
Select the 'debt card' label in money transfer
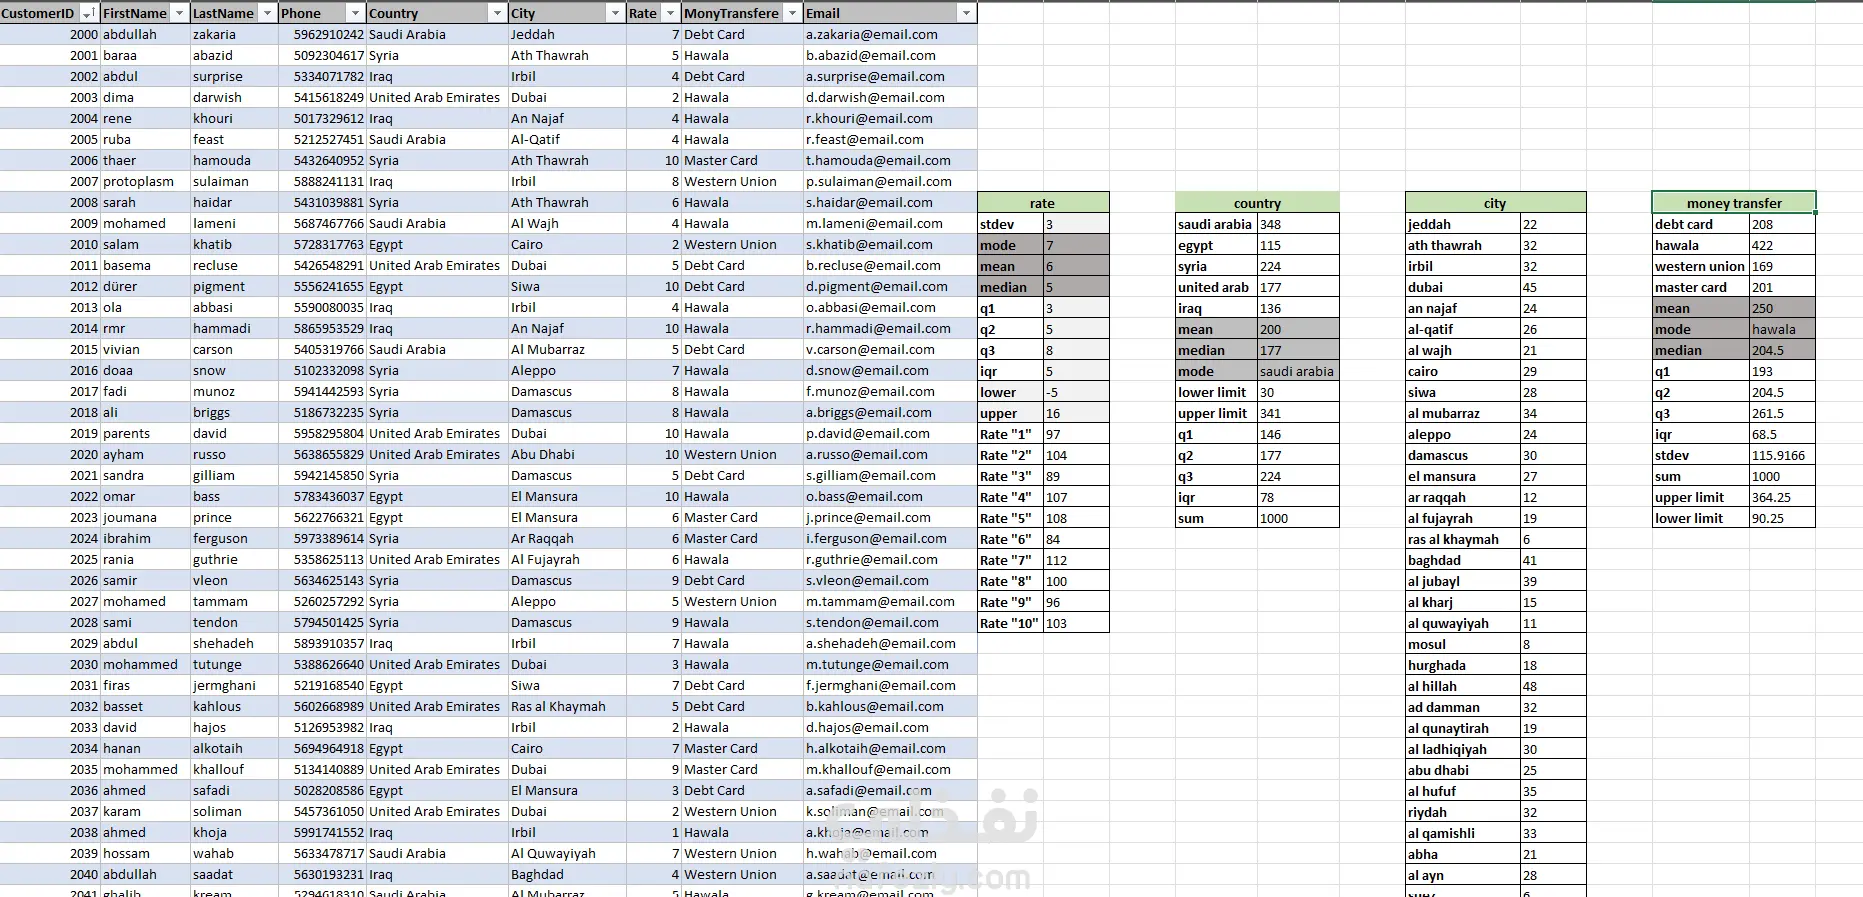(x=1701, y=224)
